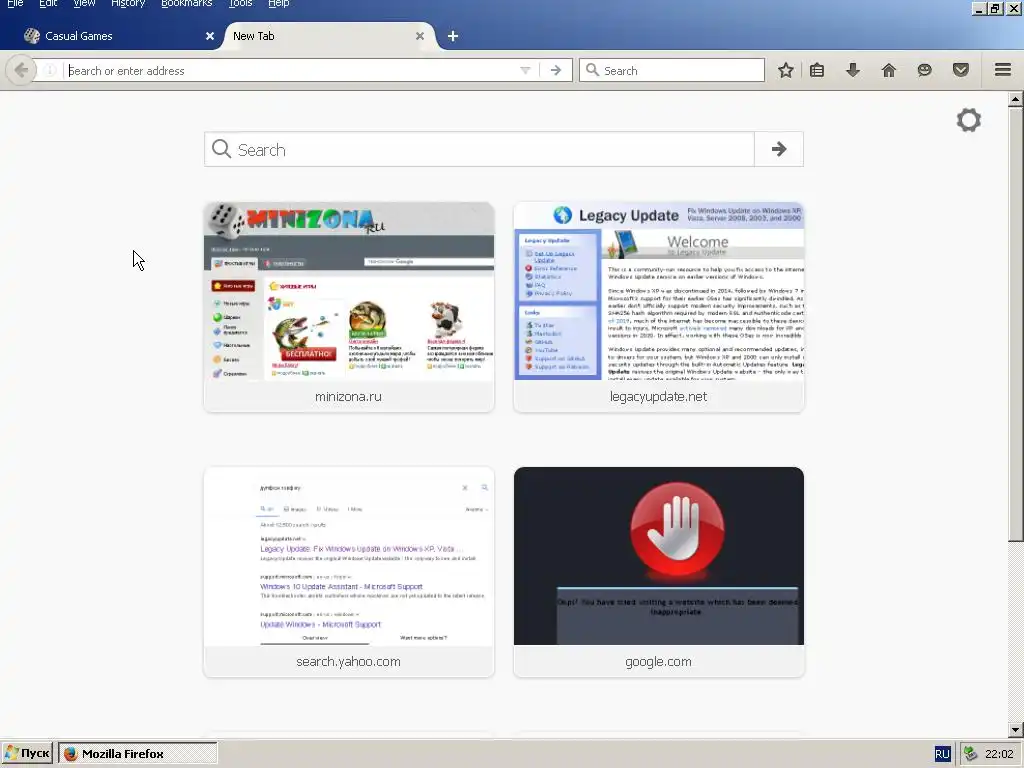1024x768 pixels.
Task: Click the scrollbar down arrow
Action: coord(1015,729)
